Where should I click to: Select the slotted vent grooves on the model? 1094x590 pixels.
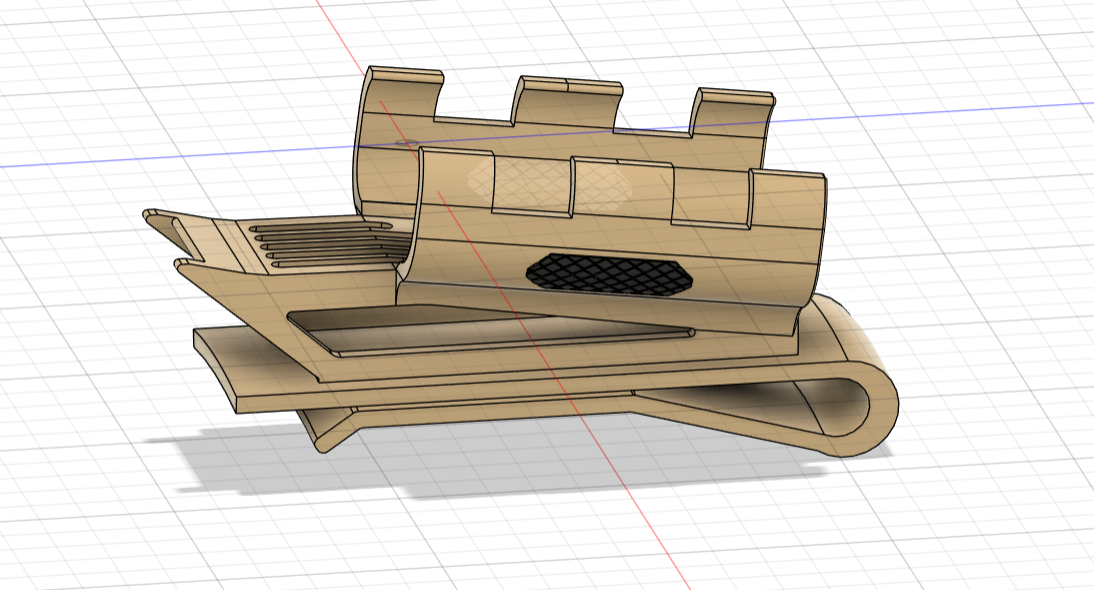[328, 244]
